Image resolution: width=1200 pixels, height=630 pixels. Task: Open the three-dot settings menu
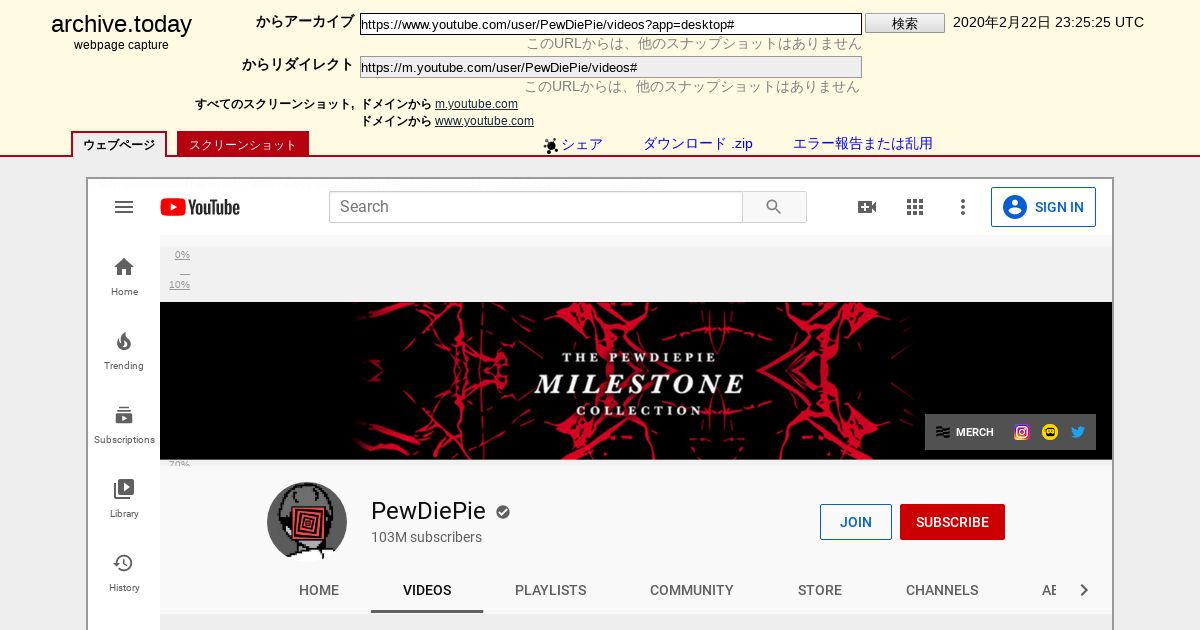point(963,207)
